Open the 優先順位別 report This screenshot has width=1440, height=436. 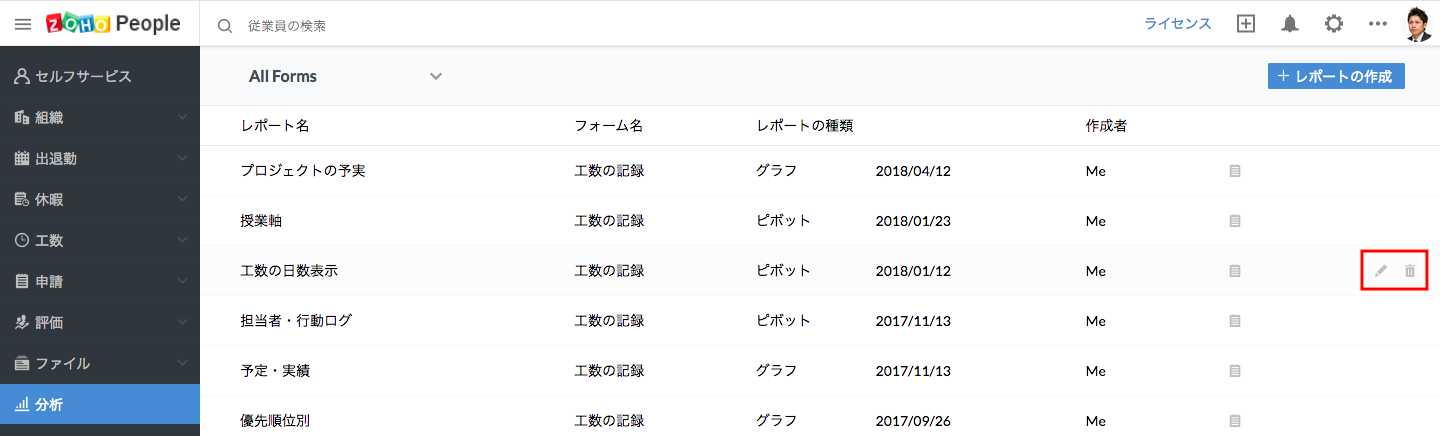[275, 421]
